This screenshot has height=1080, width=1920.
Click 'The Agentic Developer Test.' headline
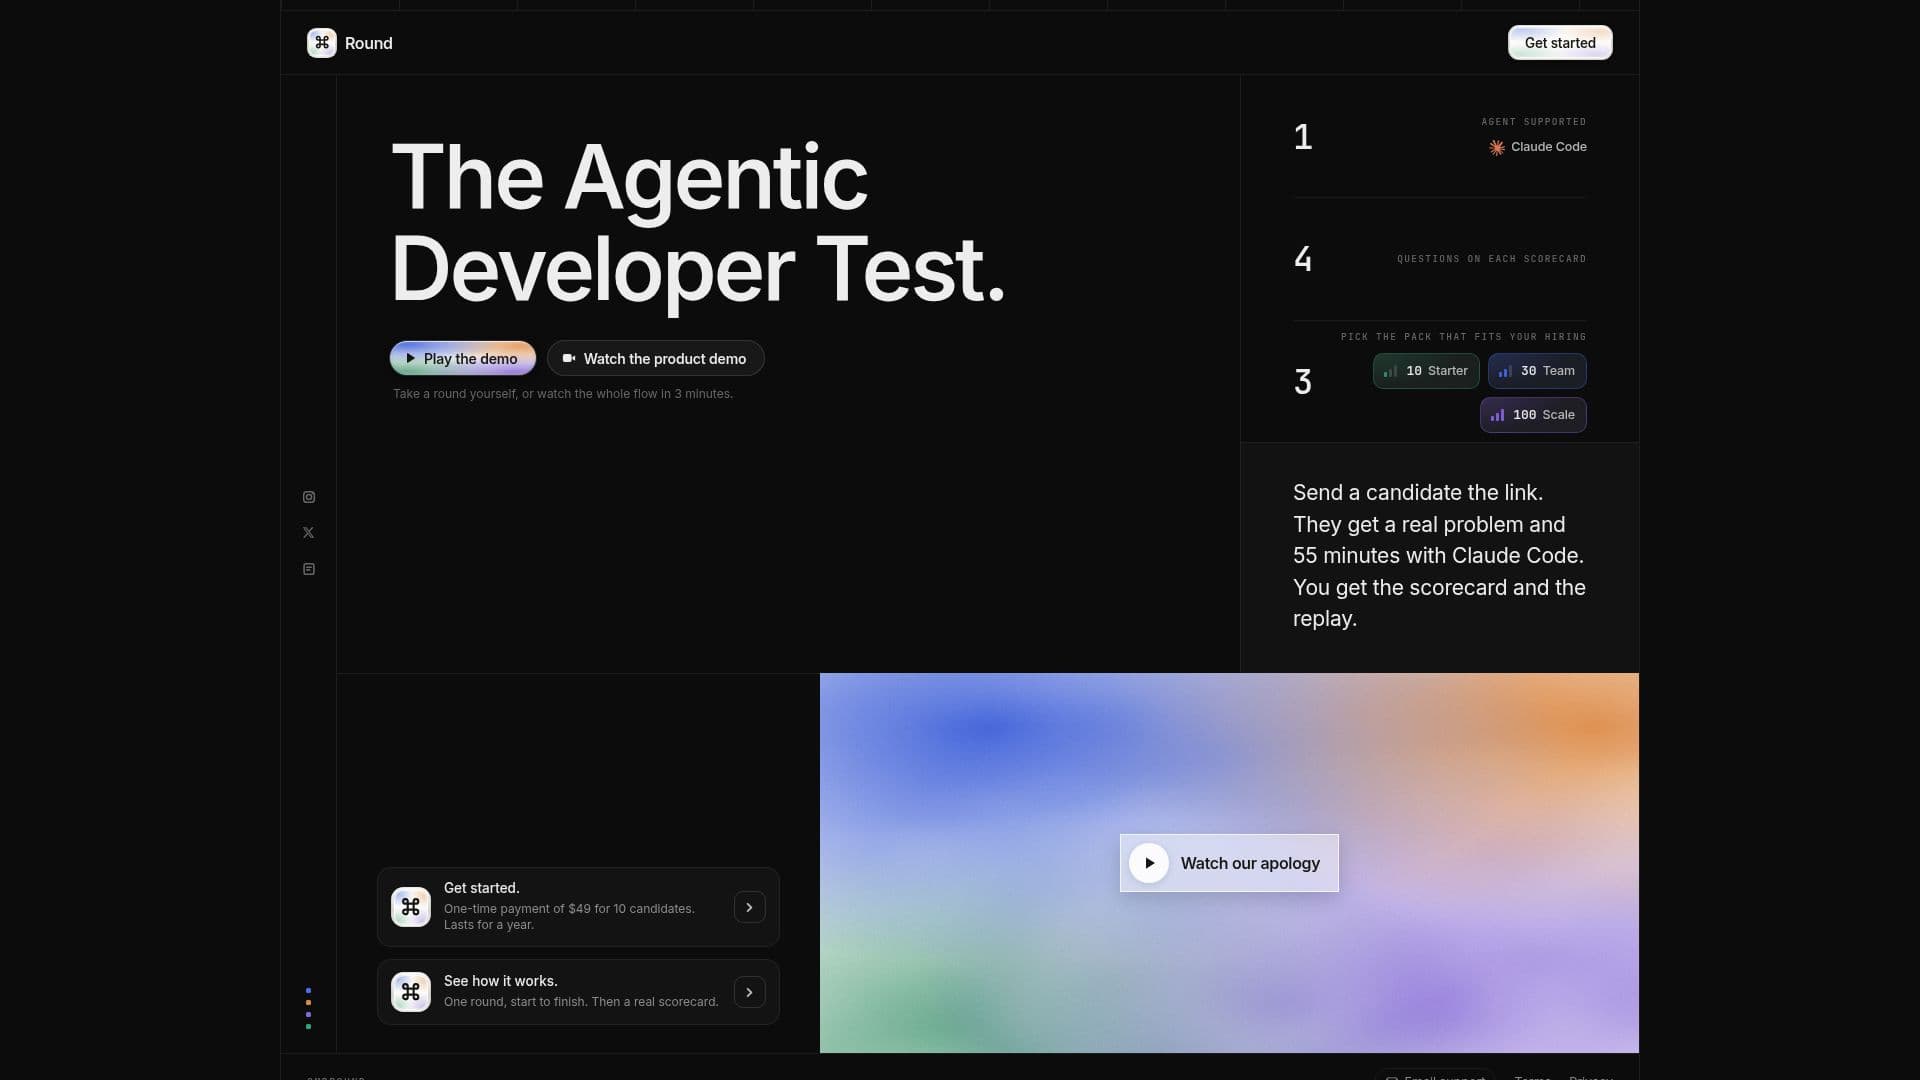point(698,223)
